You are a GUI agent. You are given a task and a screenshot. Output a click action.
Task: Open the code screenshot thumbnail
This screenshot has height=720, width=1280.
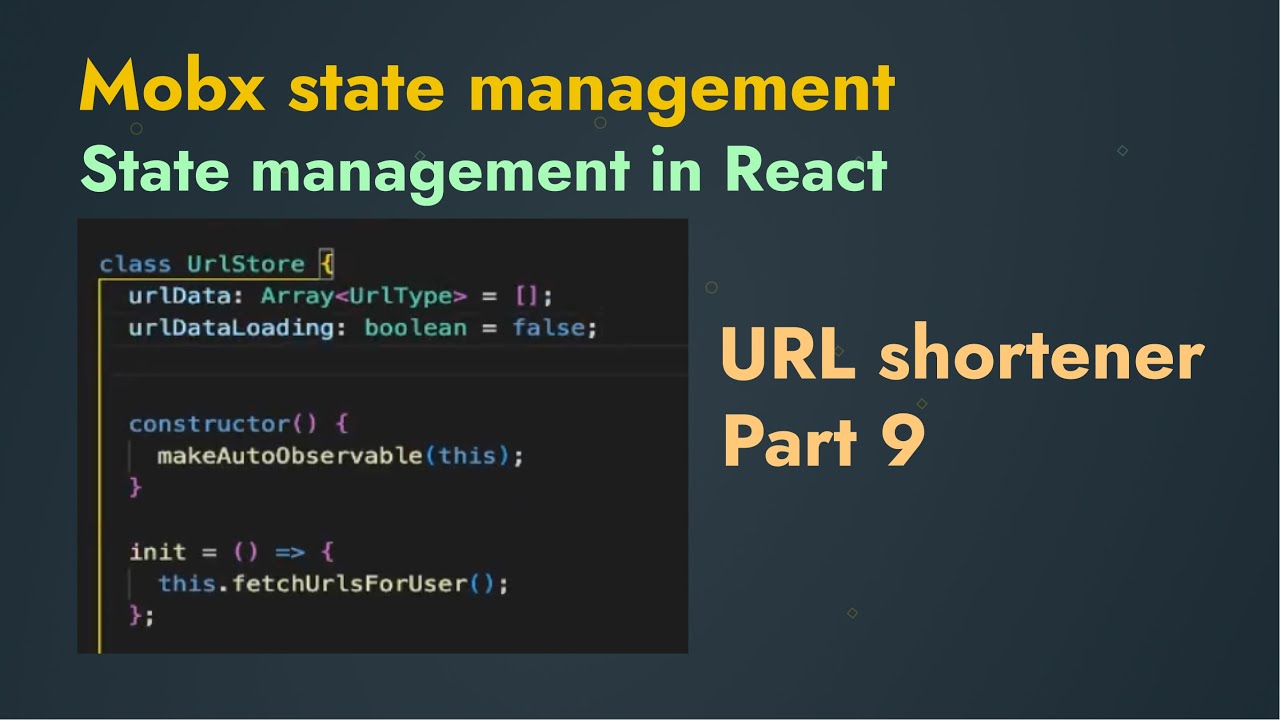click(x=383, y=436)
